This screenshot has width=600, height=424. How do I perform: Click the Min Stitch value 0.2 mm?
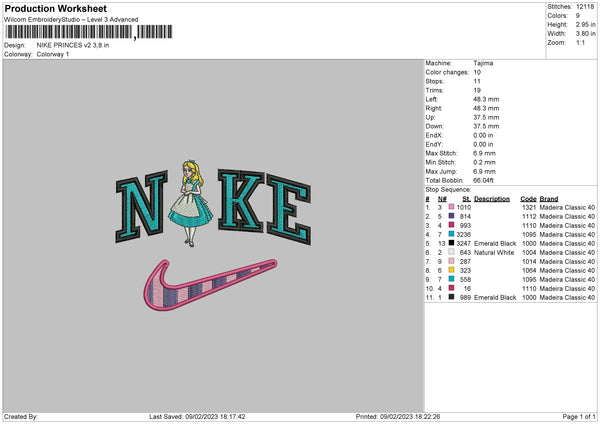(x=484, y=162)
